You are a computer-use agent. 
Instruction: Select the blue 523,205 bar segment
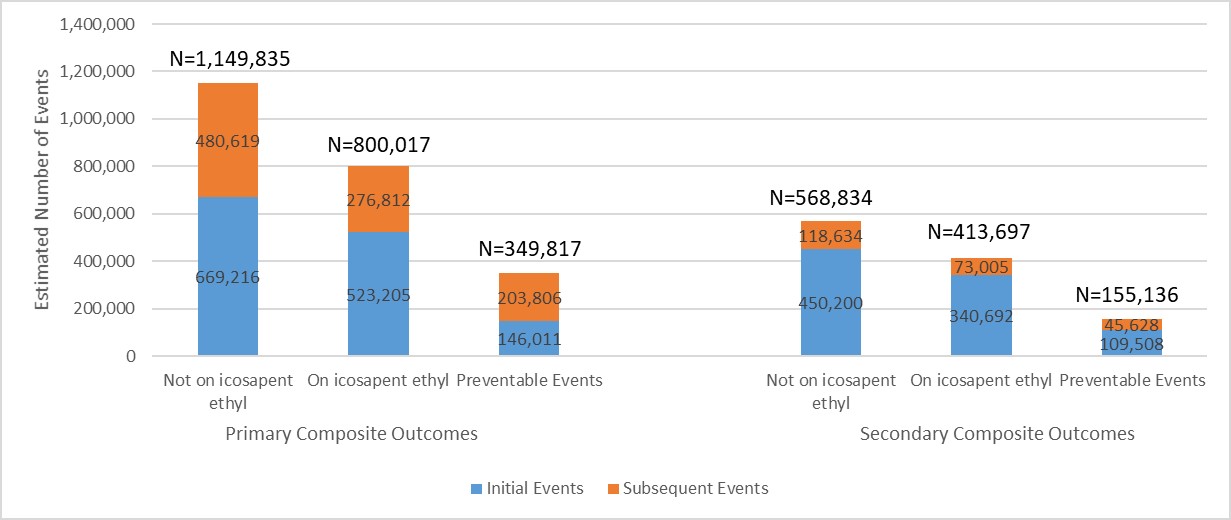coord(379,294)
